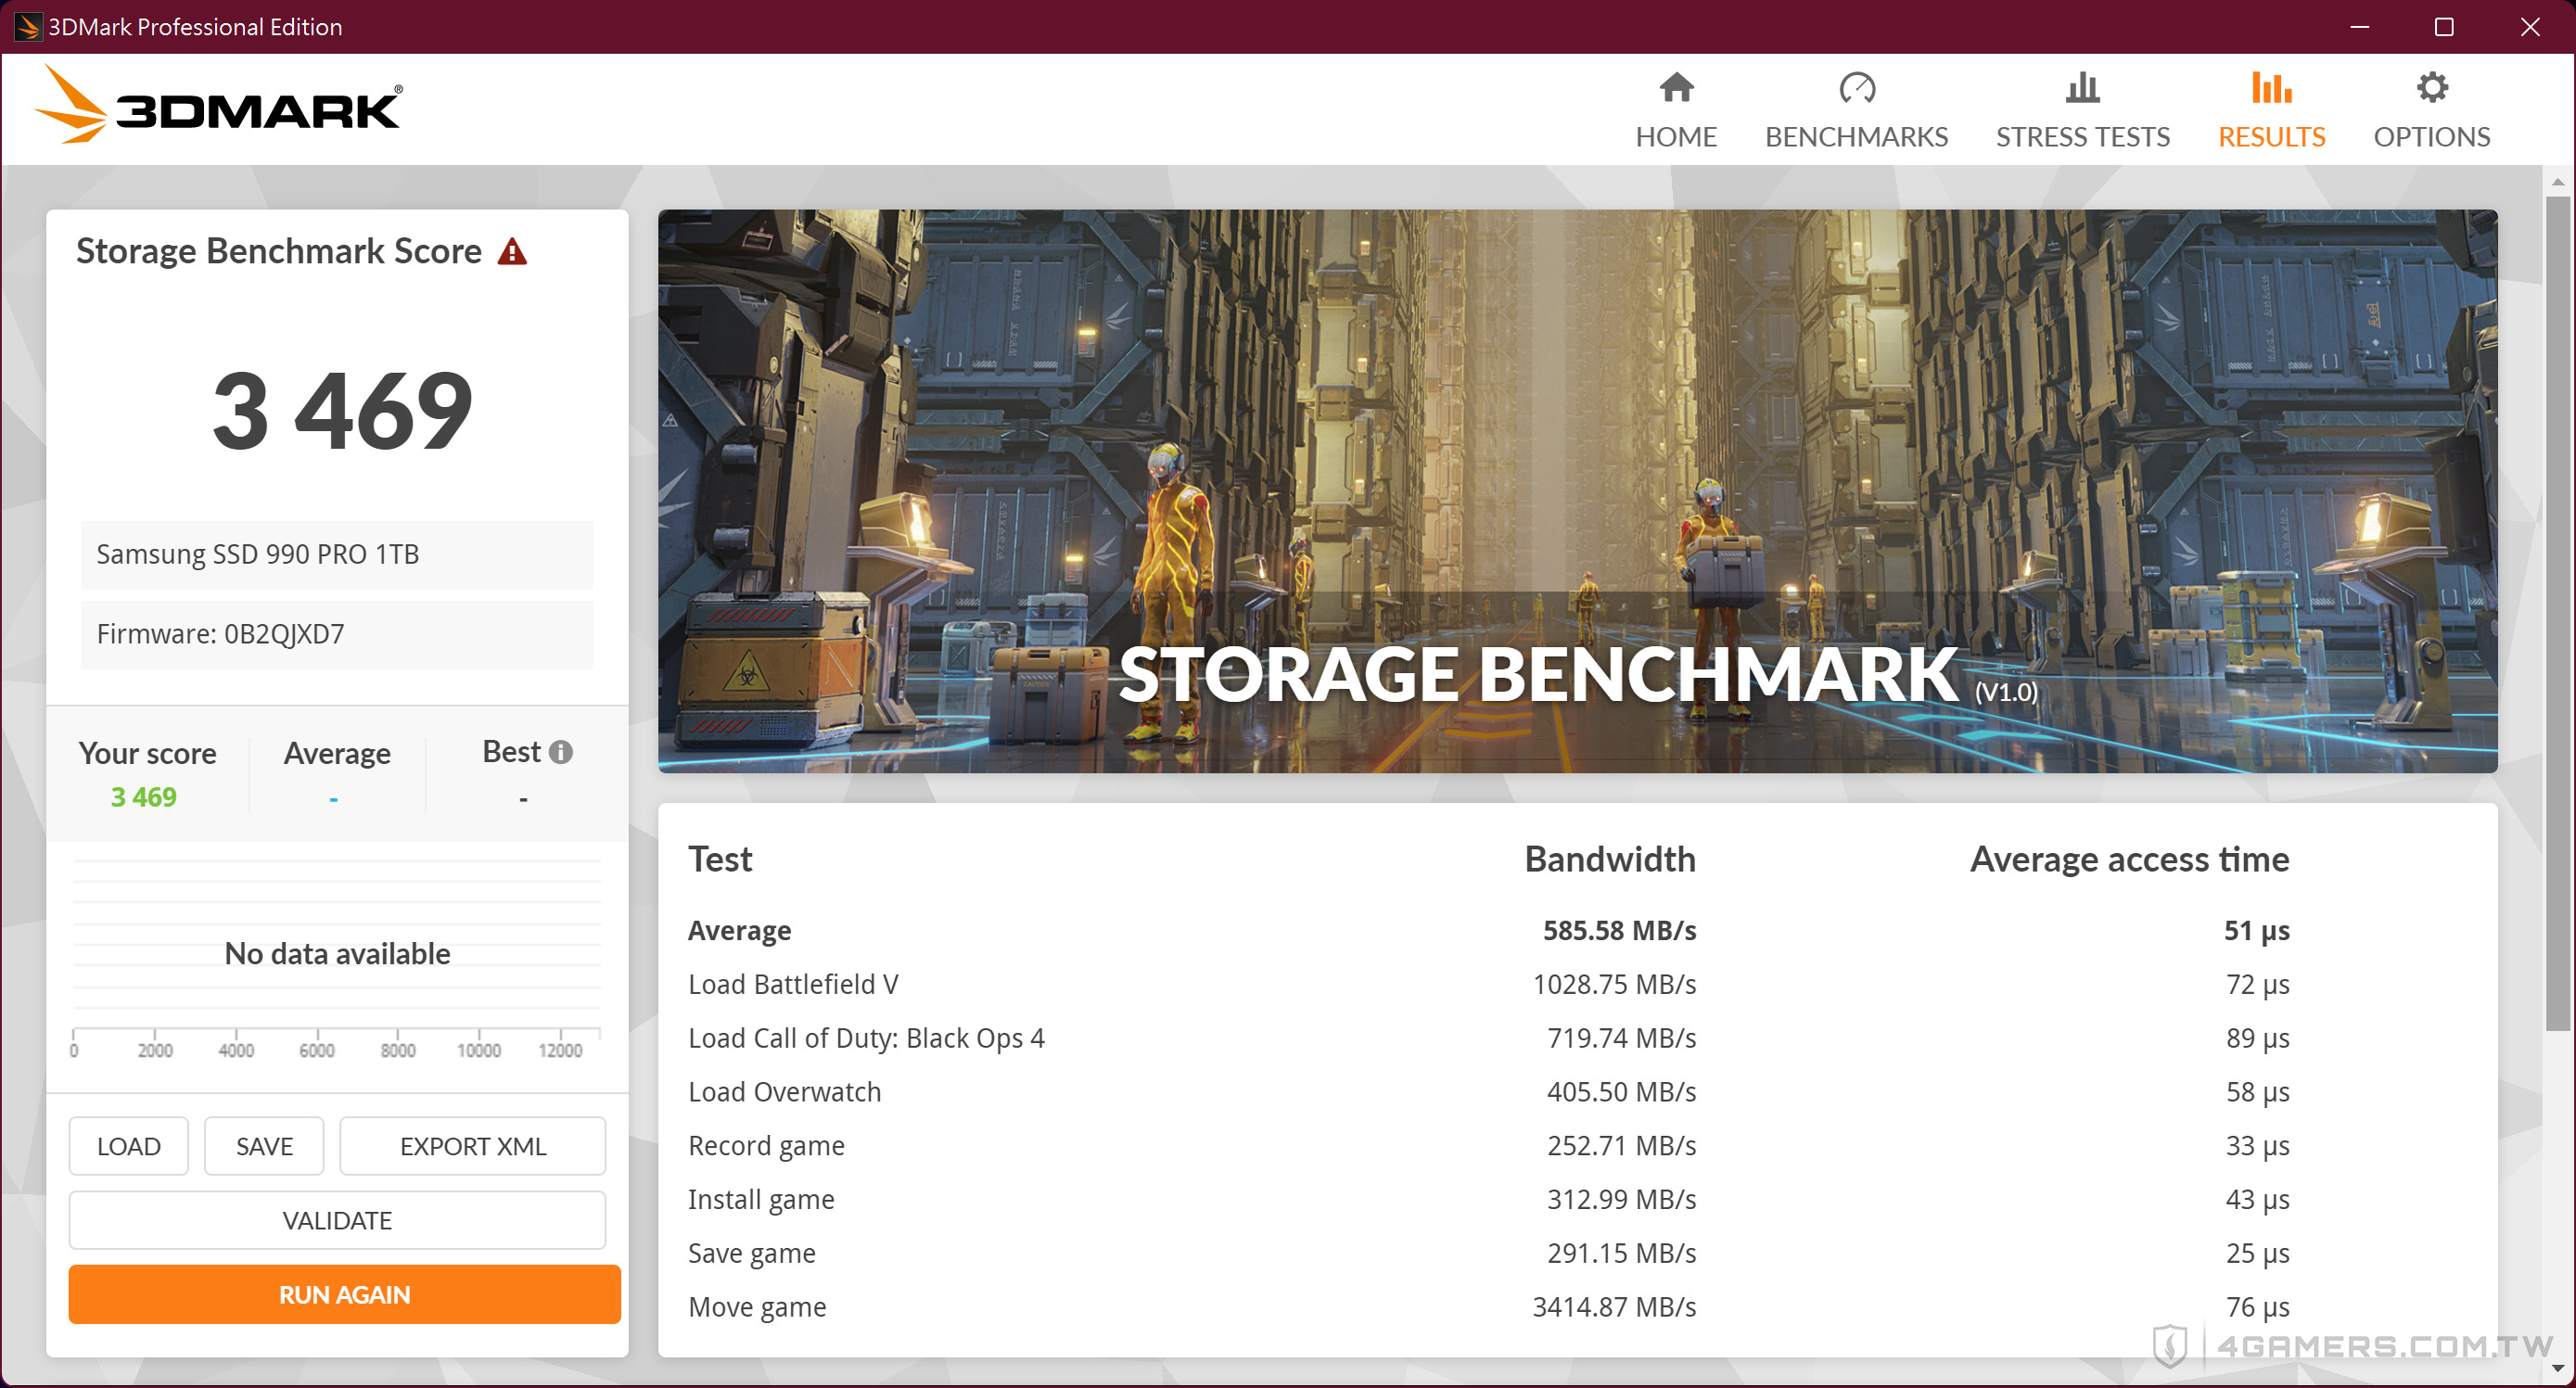Image resolution: width=2576 pixels, height=1388 pixels.
Task: Click the vertical scrollbar thumb
Action: coord(2558,612)
